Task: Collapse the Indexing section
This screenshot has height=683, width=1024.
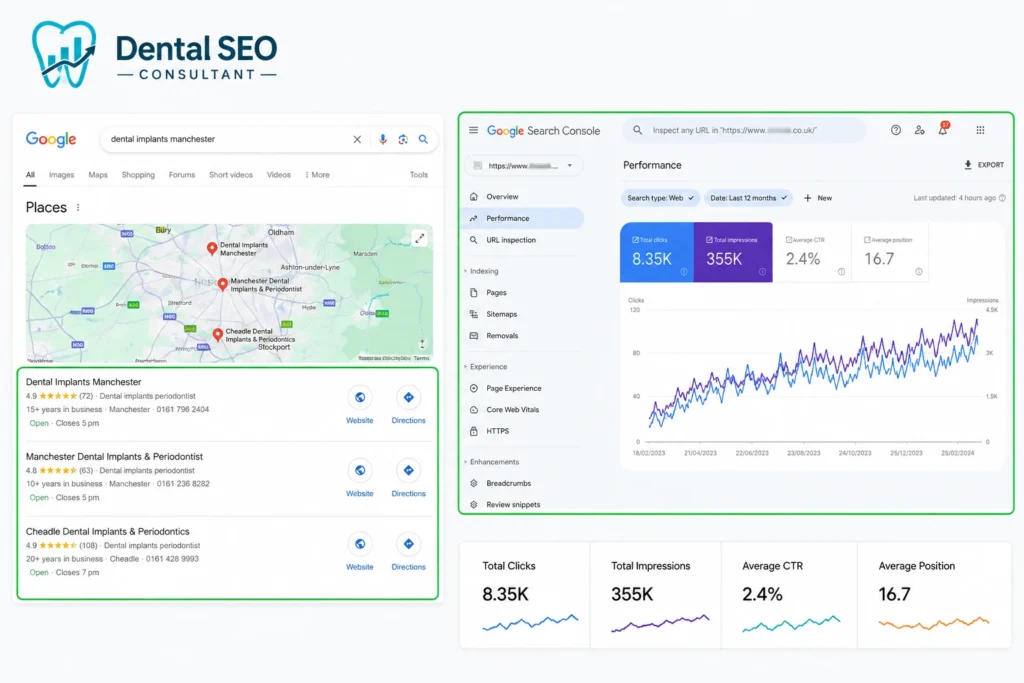Action: point(481,271)
